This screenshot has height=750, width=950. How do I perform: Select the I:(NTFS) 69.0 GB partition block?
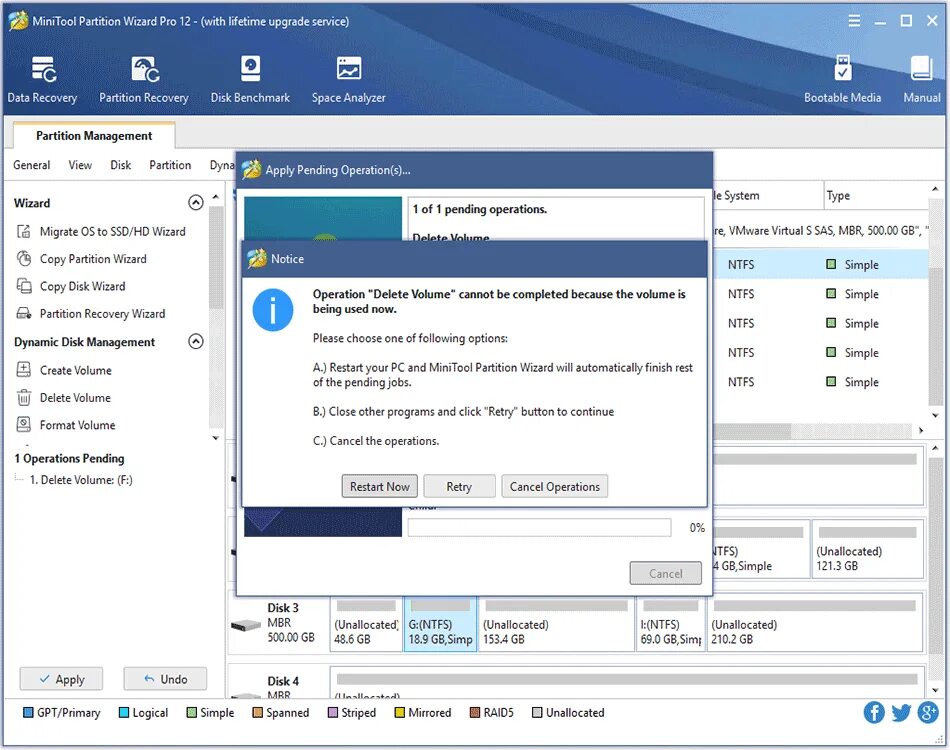pos(670,624)
